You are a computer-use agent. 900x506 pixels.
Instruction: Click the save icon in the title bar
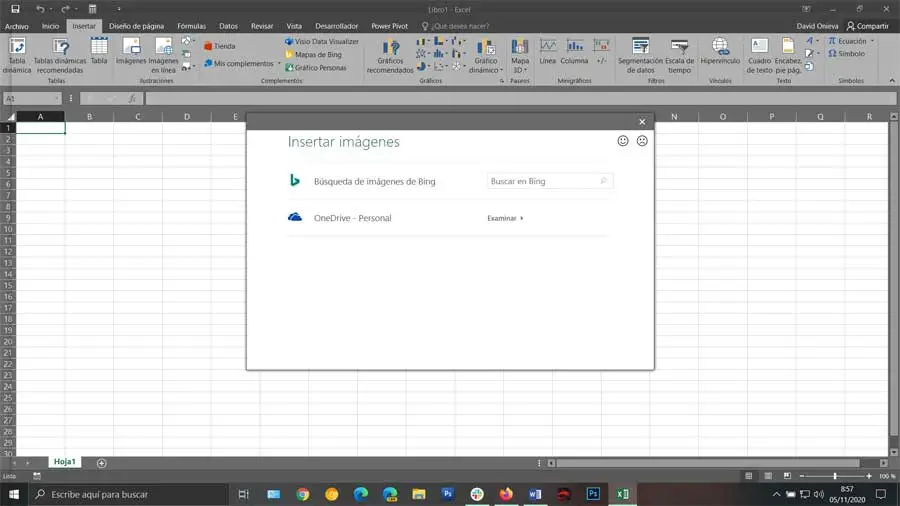(x=15, y=9)
